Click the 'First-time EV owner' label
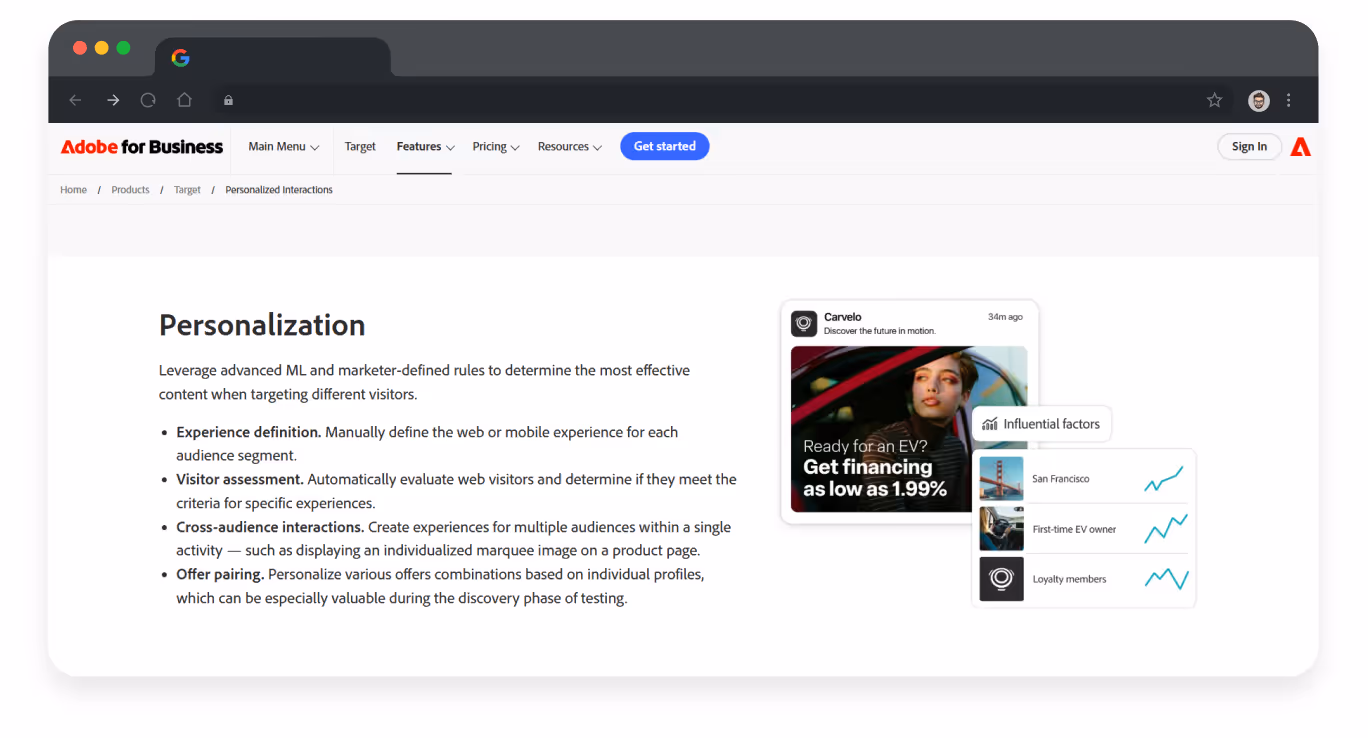The image size is (1368, 738). [x=1074, y=529]
